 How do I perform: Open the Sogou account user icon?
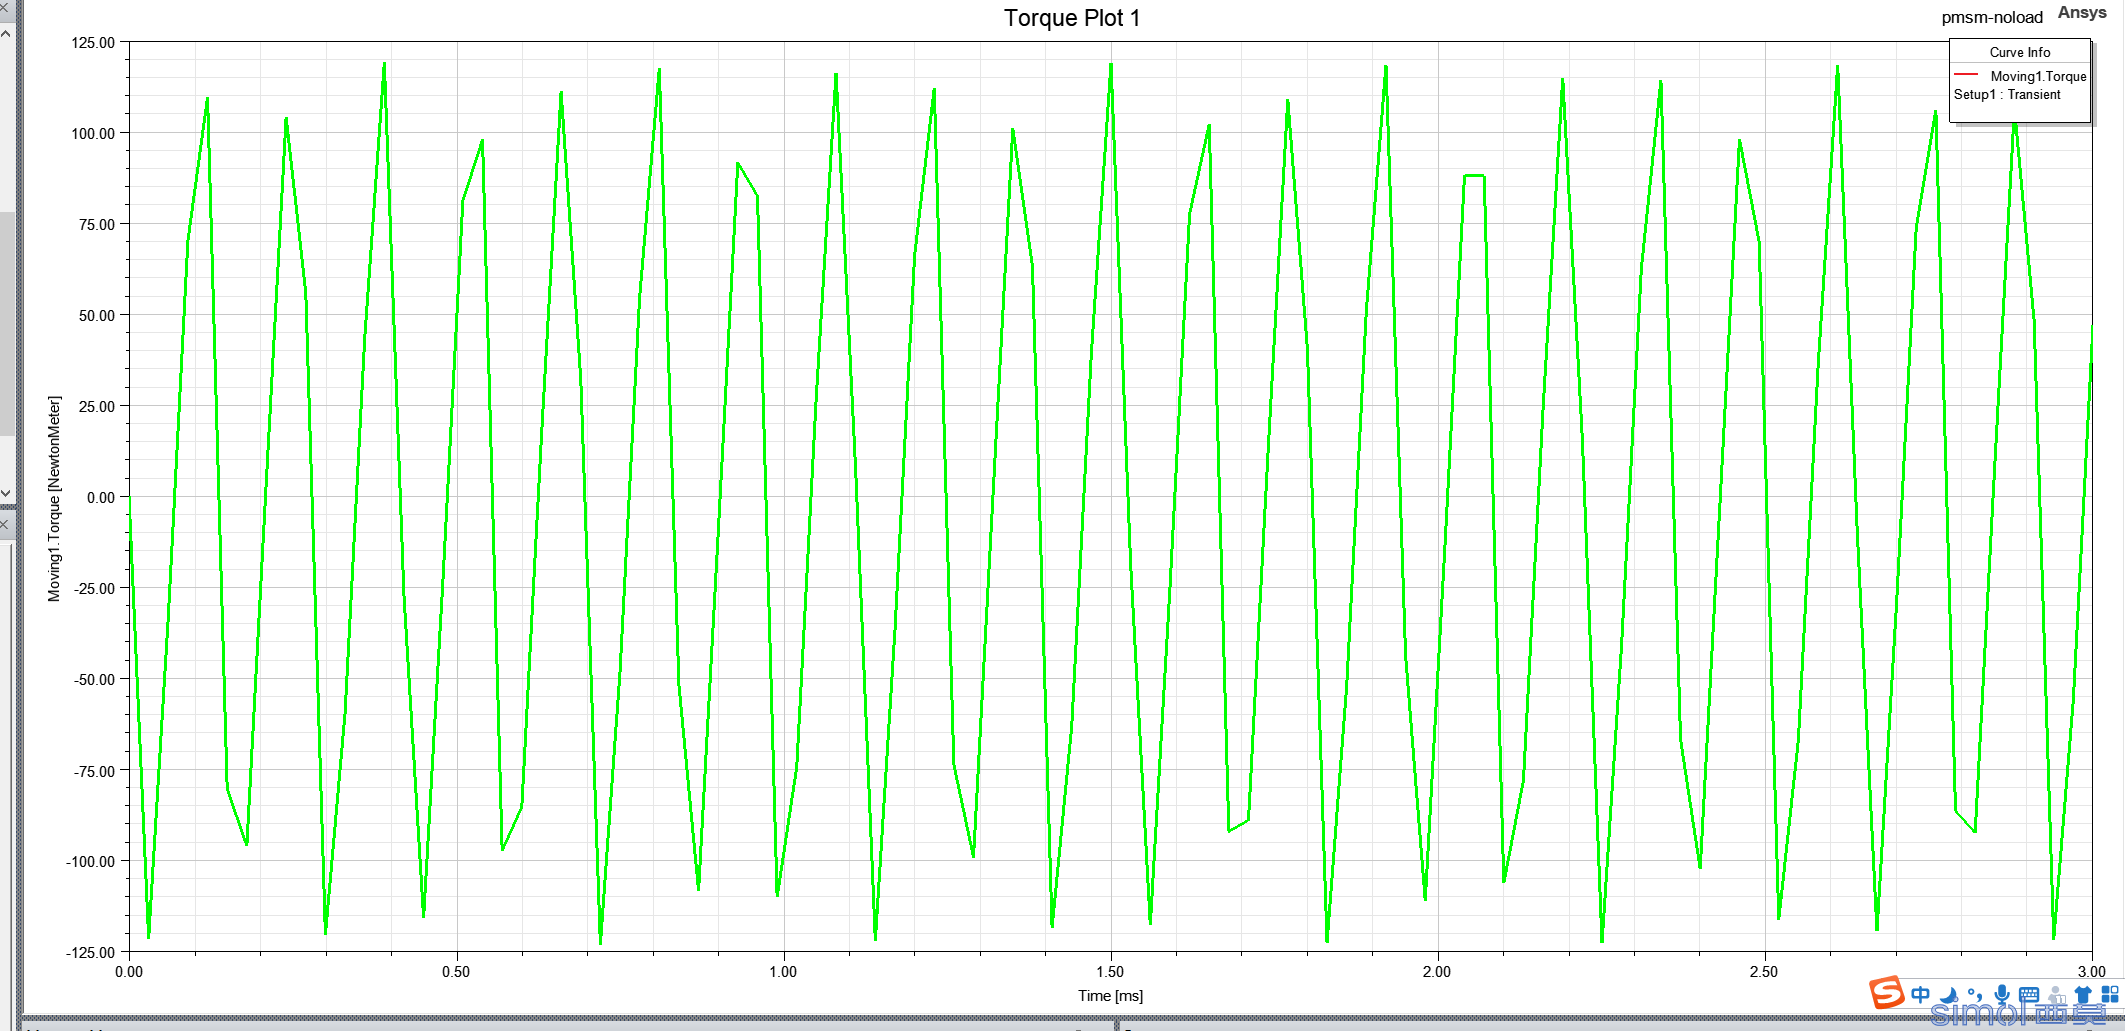(x=2056, y=995)
